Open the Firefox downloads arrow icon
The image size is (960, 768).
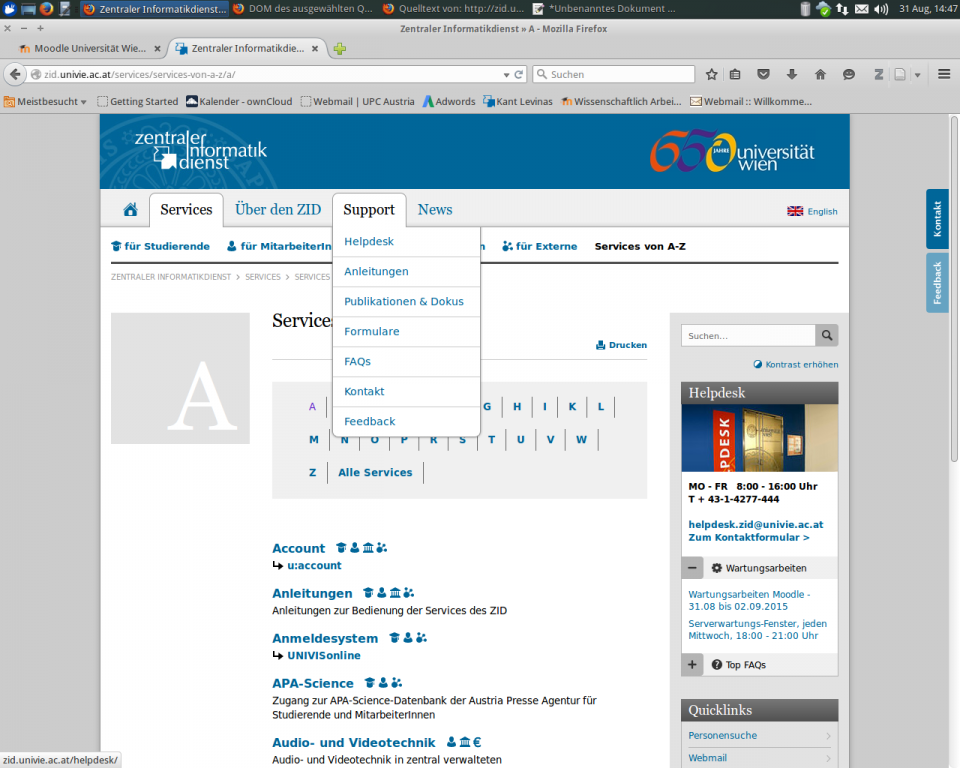[792, 74]
